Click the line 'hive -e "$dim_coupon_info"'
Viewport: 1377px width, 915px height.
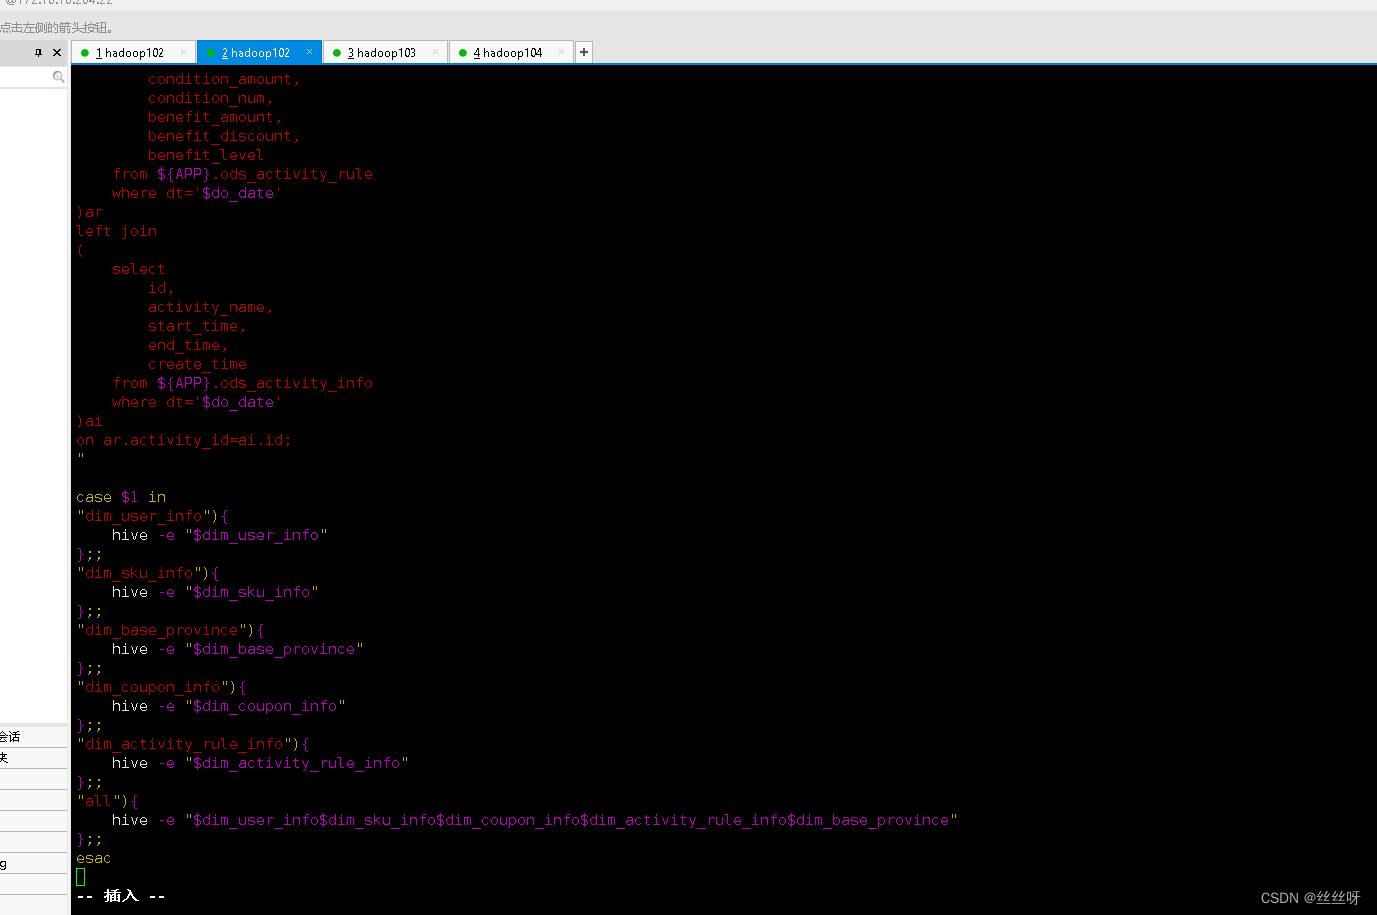tap(228, 706)
